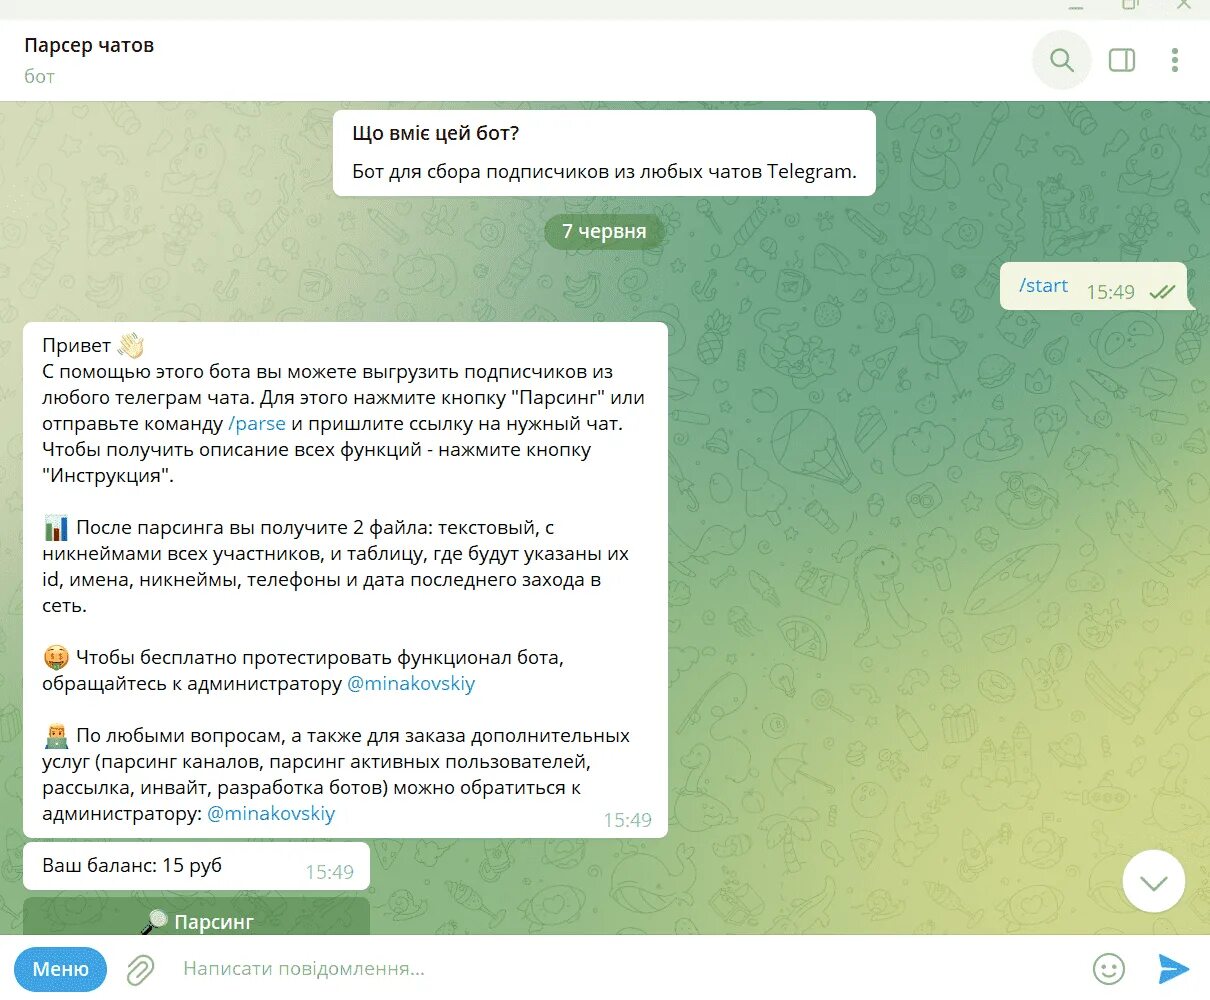
Task: Click the Привет greeting line in message
Action: pos(93,346)
